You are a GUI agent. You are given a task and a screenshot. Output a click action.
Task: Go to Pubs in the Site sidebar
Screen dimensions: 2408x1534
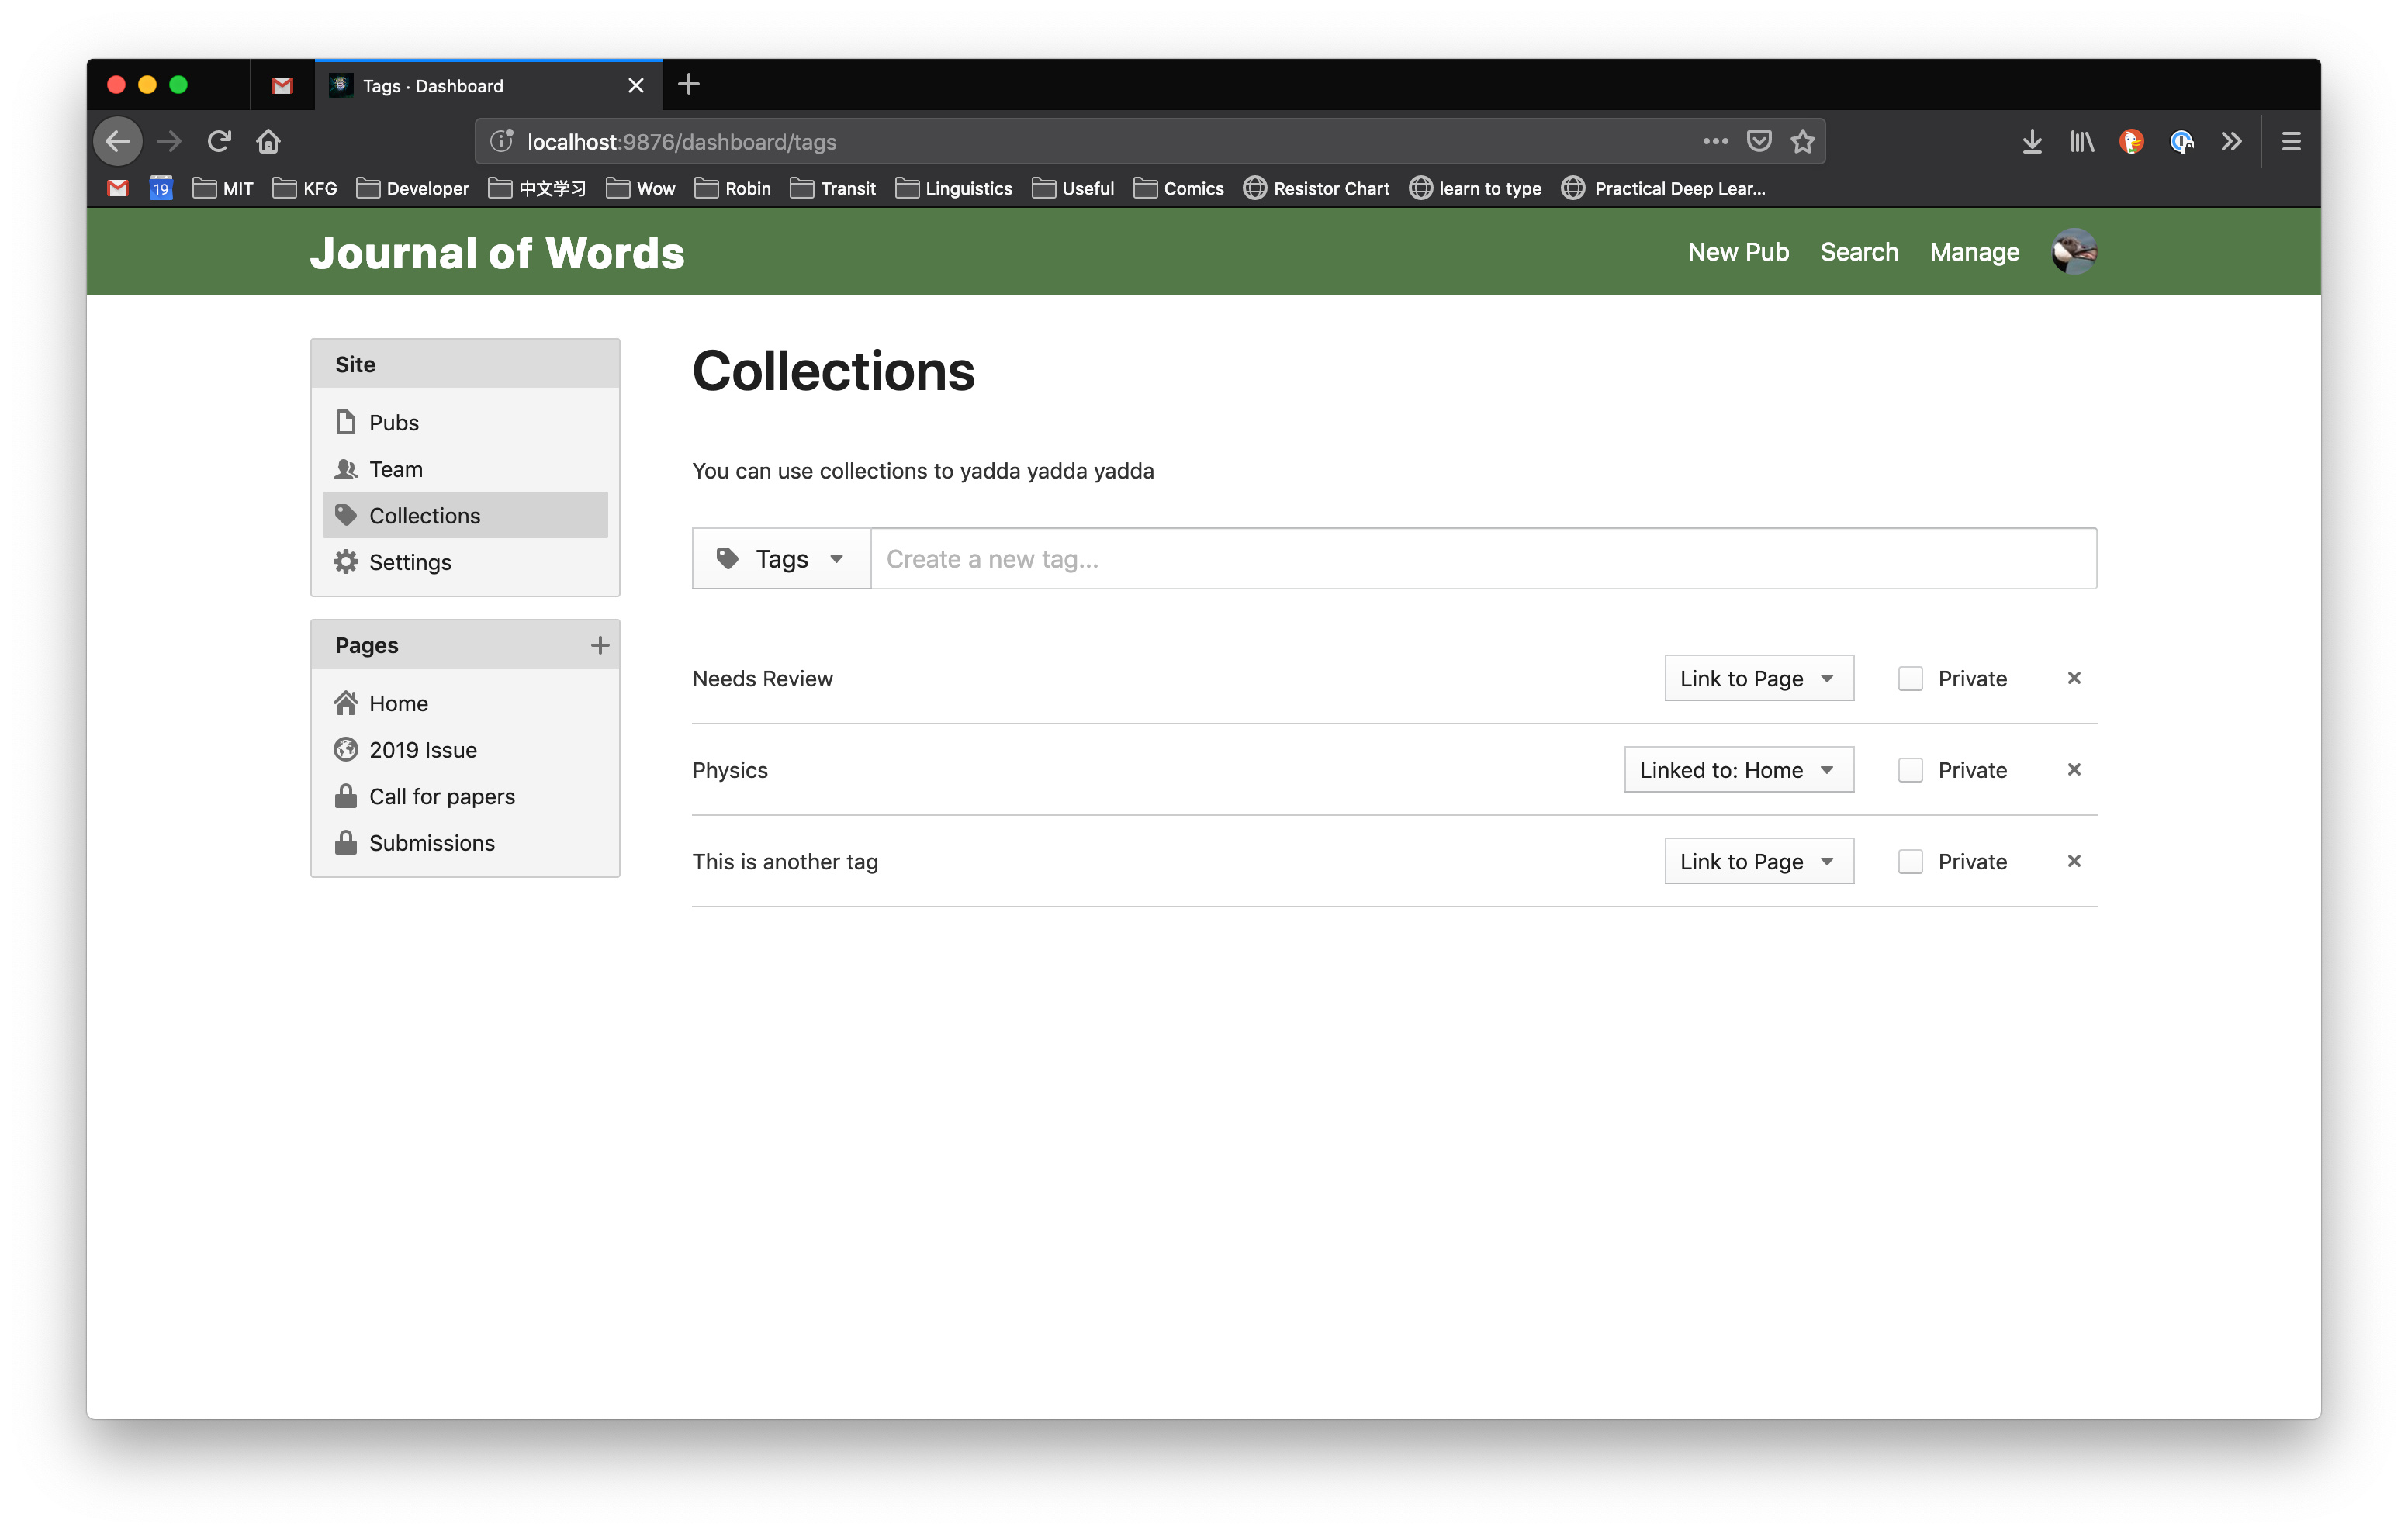pyautogui.click(x=465, y=422)
